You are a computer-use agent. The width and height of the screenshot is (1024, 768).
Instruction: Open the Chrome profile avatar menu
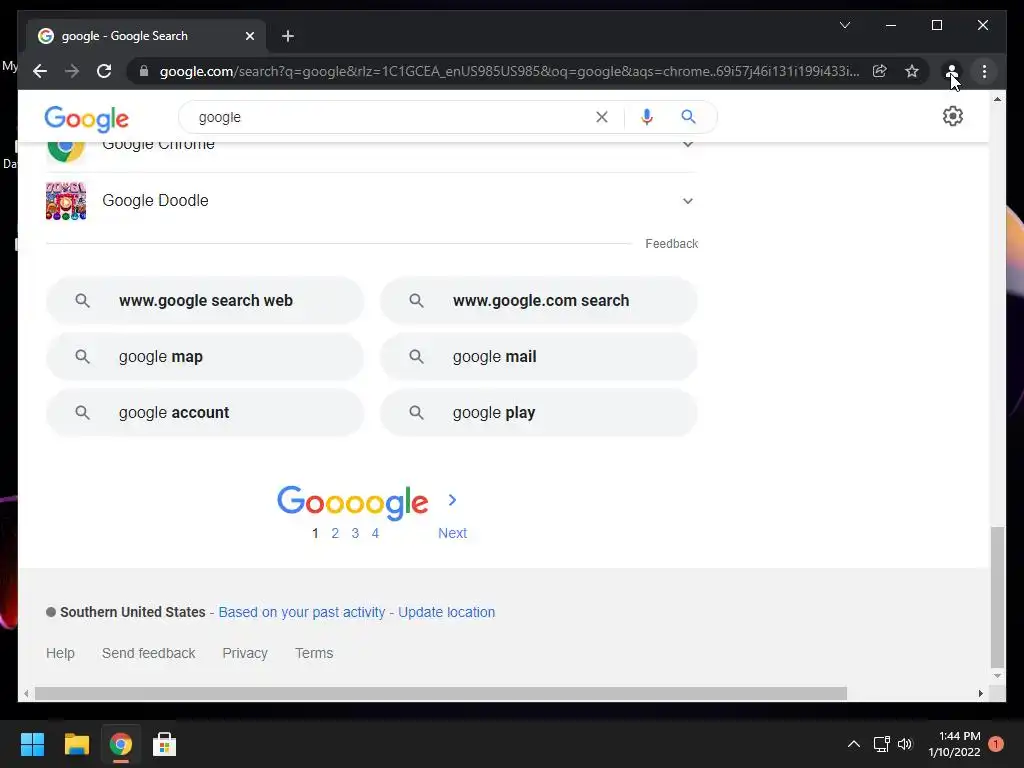(x=952, y=71)
